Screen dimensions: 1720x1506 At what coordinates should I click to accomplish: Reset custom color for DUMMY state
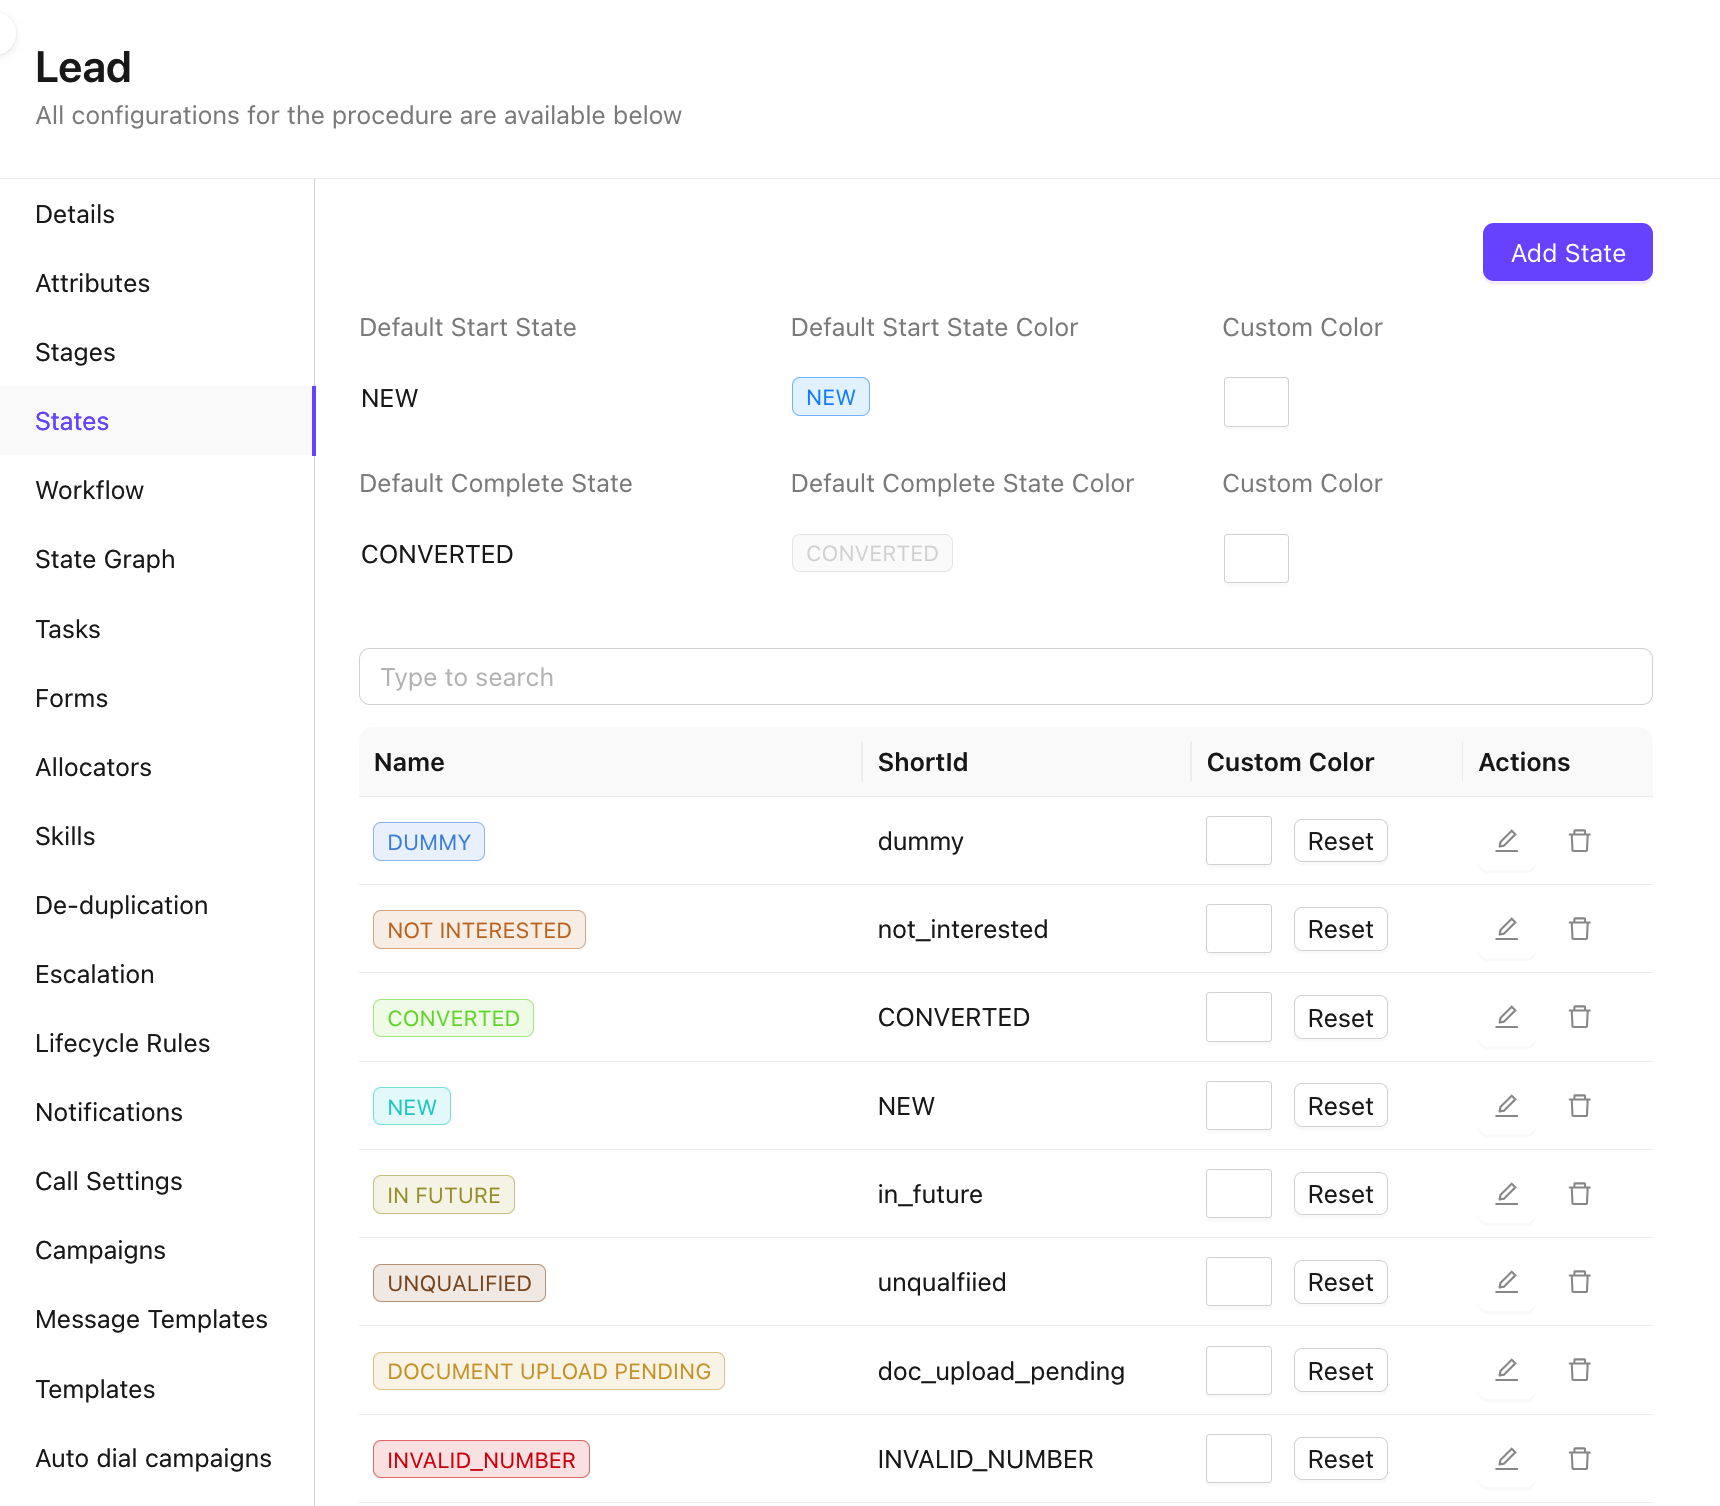(x=1340, y=841)
